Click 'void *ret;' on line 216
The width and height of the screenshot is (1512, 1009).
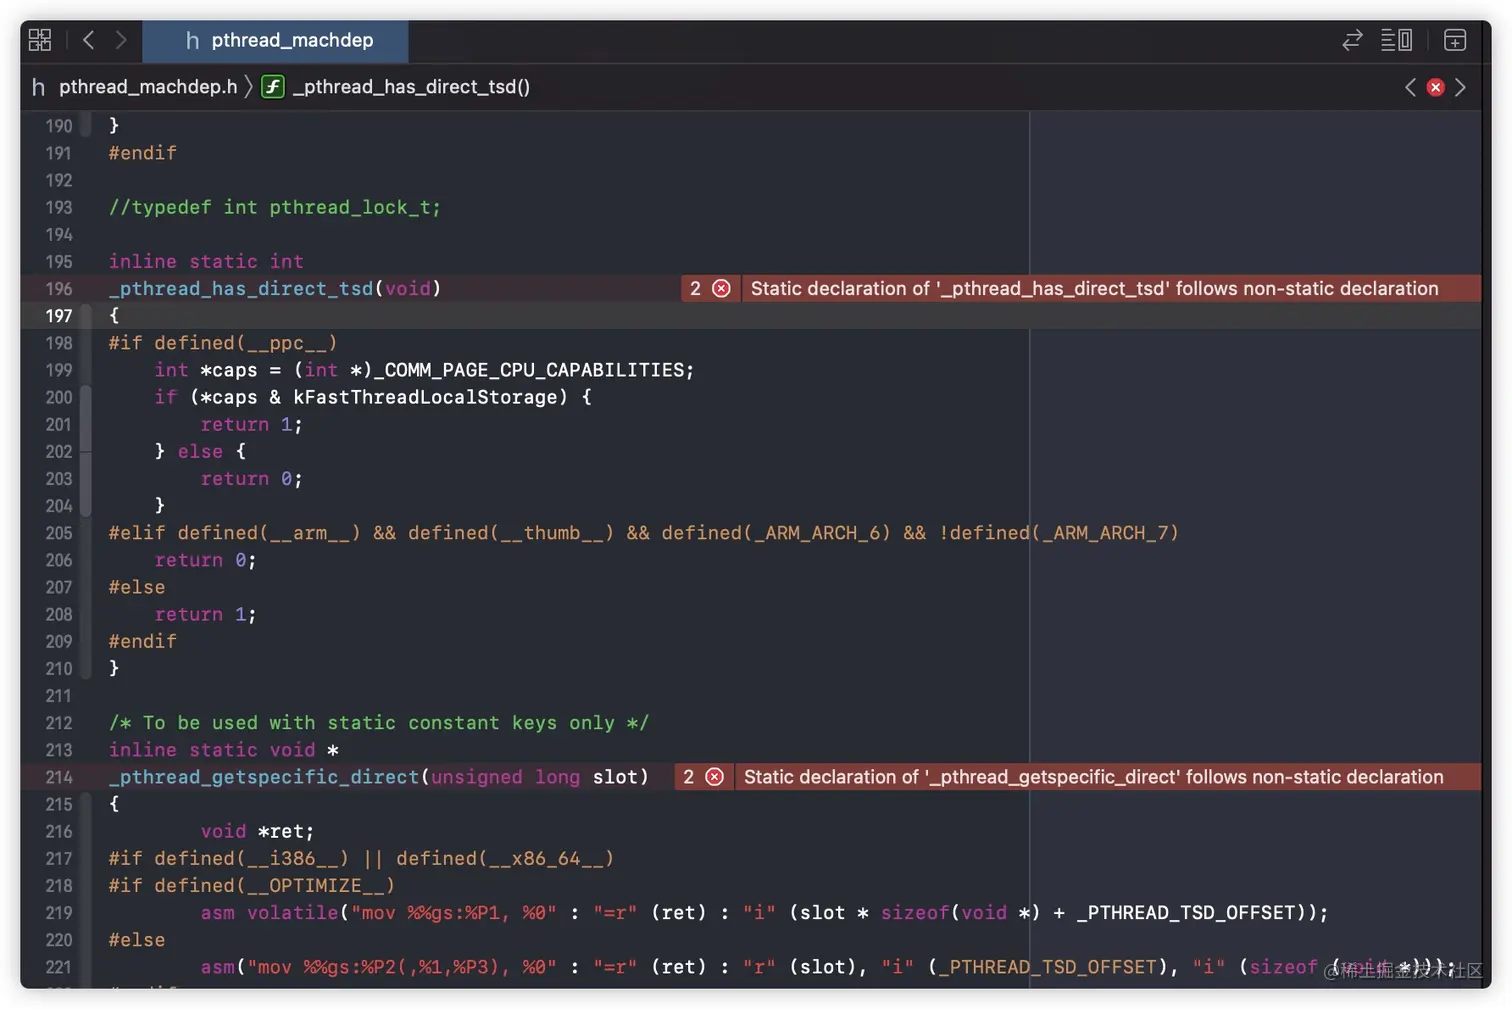point(258,832)
